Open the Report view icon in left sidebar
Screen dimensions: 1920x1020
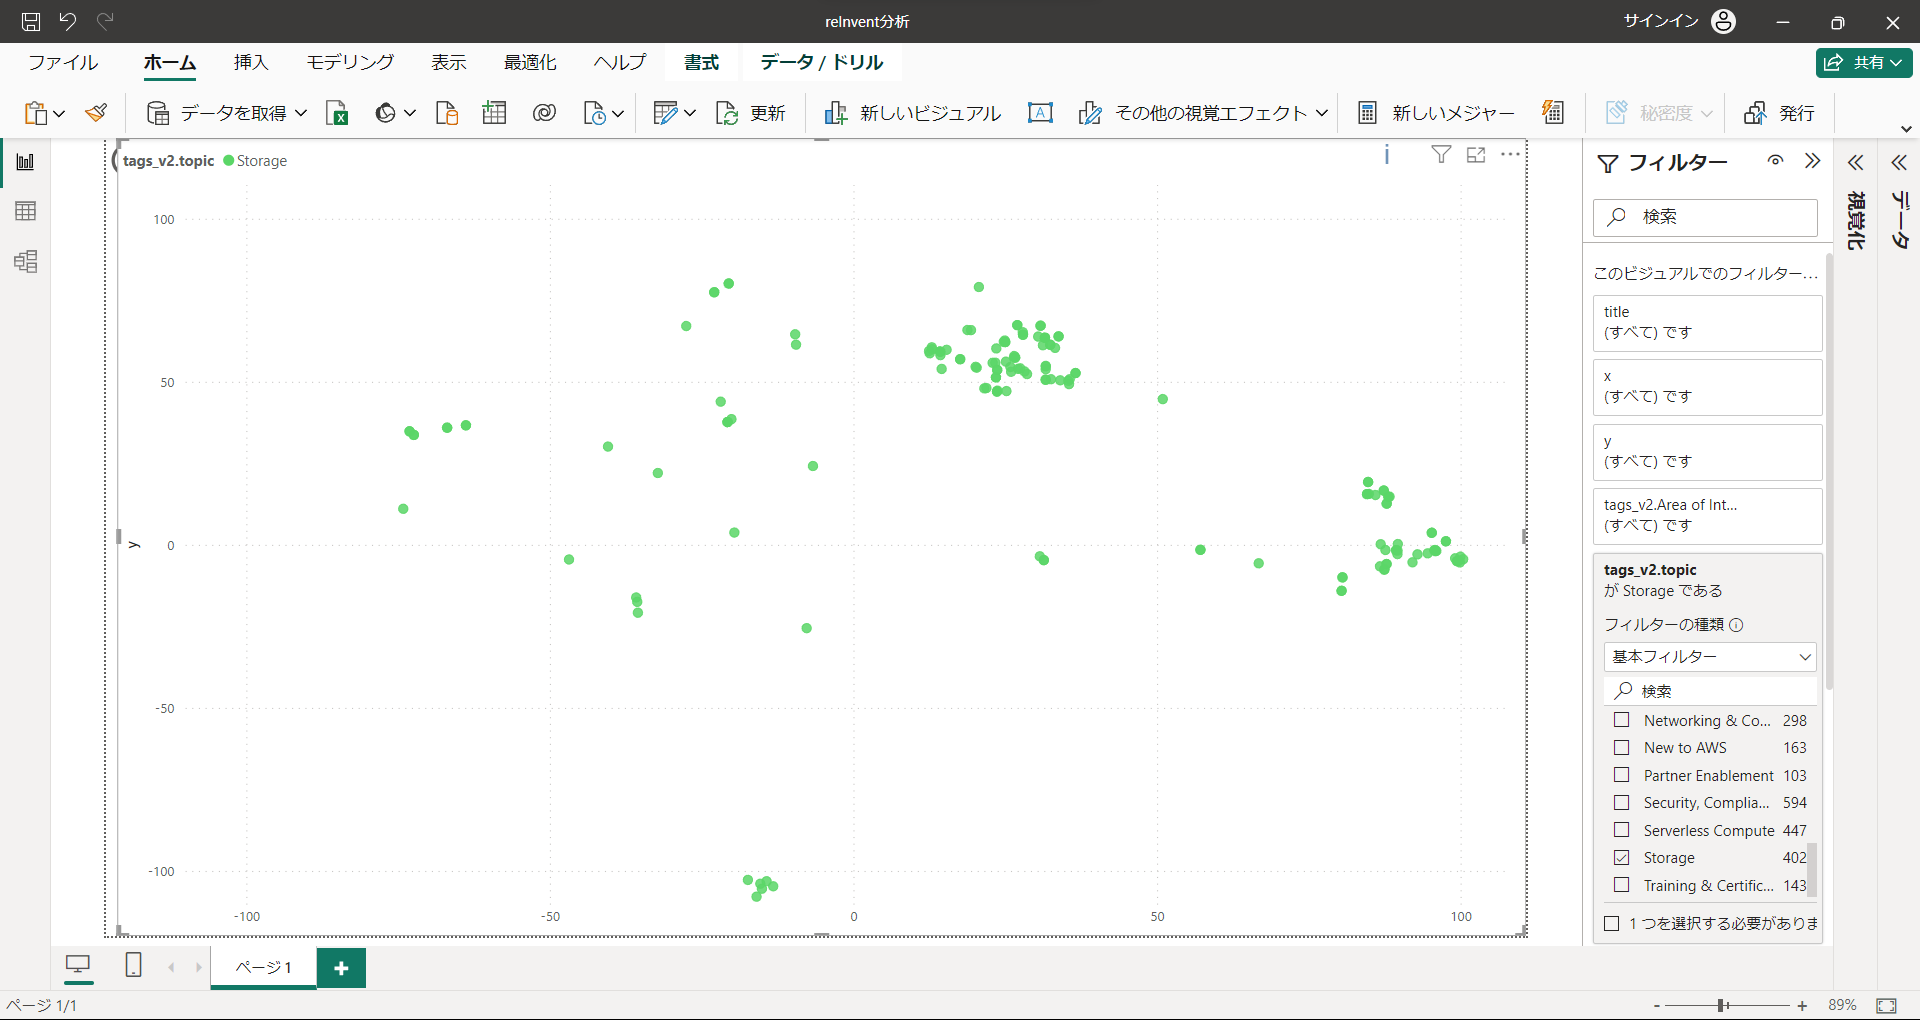tap(26, 162)
